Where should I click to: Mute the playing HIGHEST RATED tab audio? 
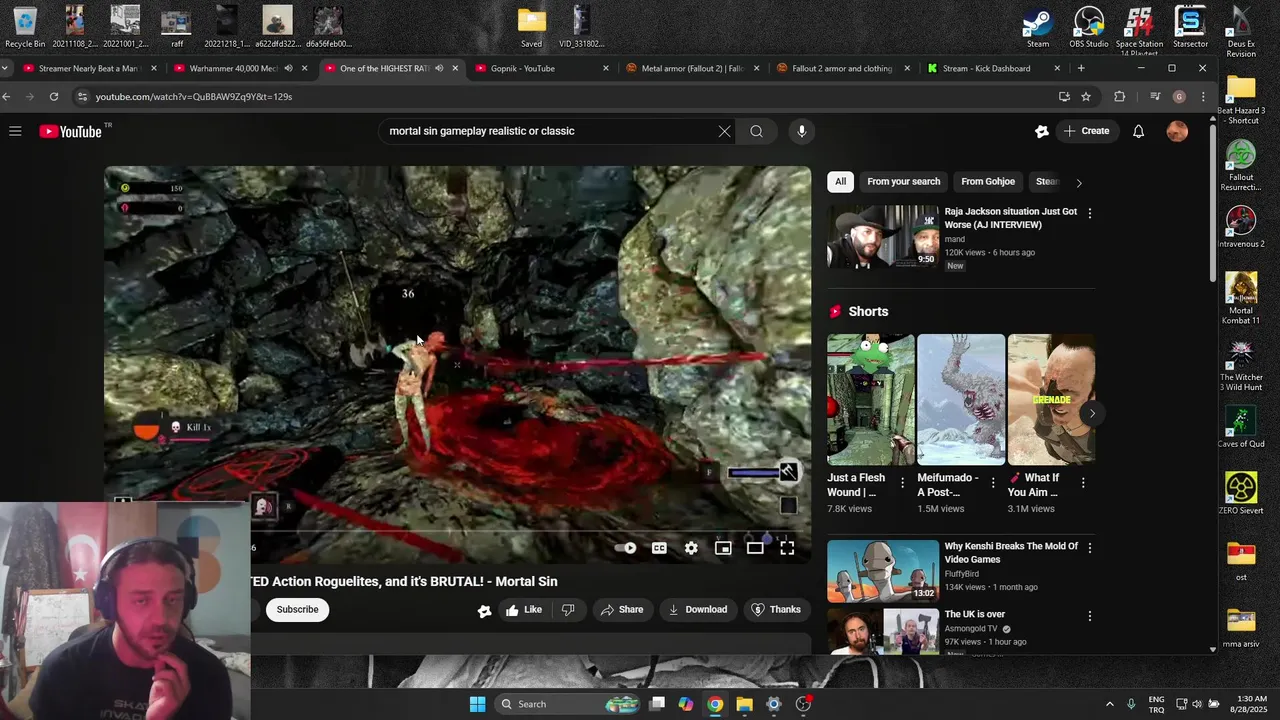pyautogui.click(x=439, y=68)
